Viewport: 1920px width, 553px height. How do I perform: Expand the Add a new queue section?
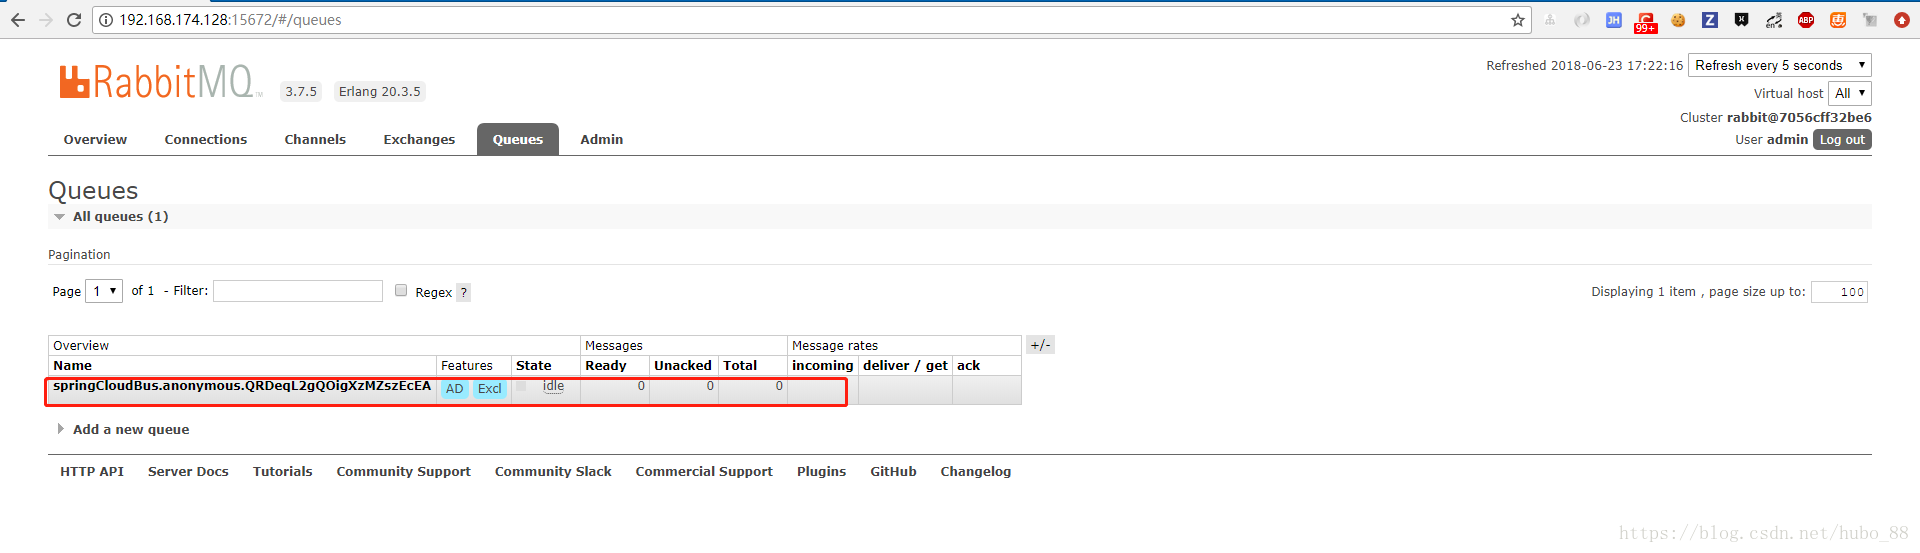[x=130, y=430]
